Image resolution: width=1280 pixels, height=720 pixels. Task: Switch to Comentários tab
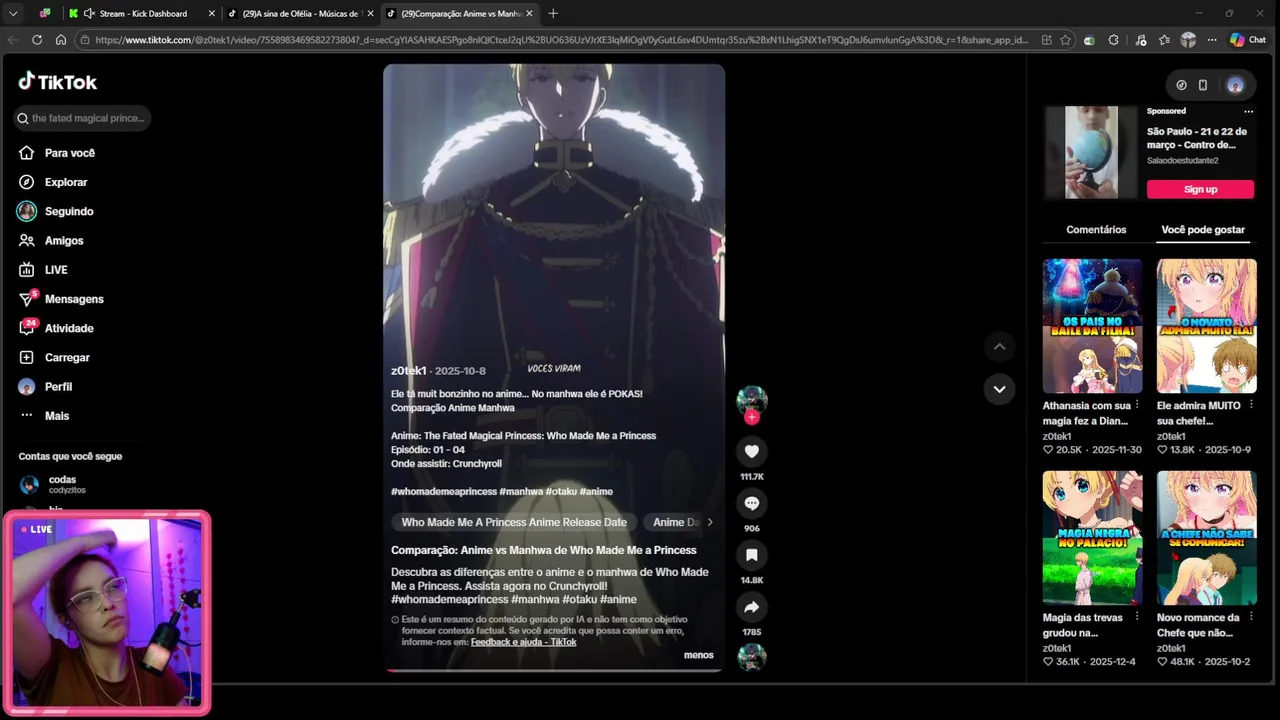tap(1096, 230)
